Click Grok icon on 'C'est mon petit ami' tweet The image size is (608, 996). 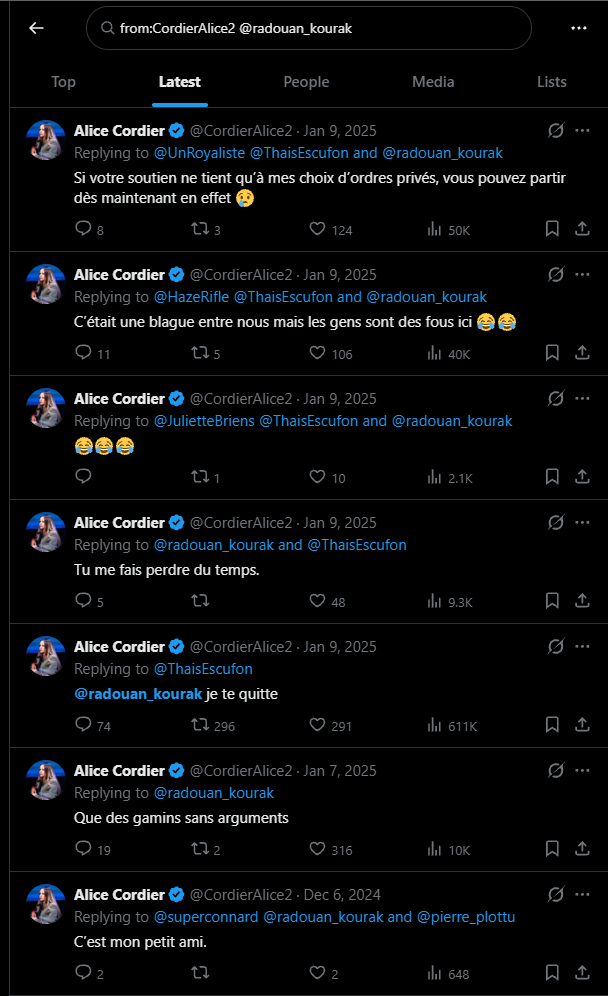[557, 895]
